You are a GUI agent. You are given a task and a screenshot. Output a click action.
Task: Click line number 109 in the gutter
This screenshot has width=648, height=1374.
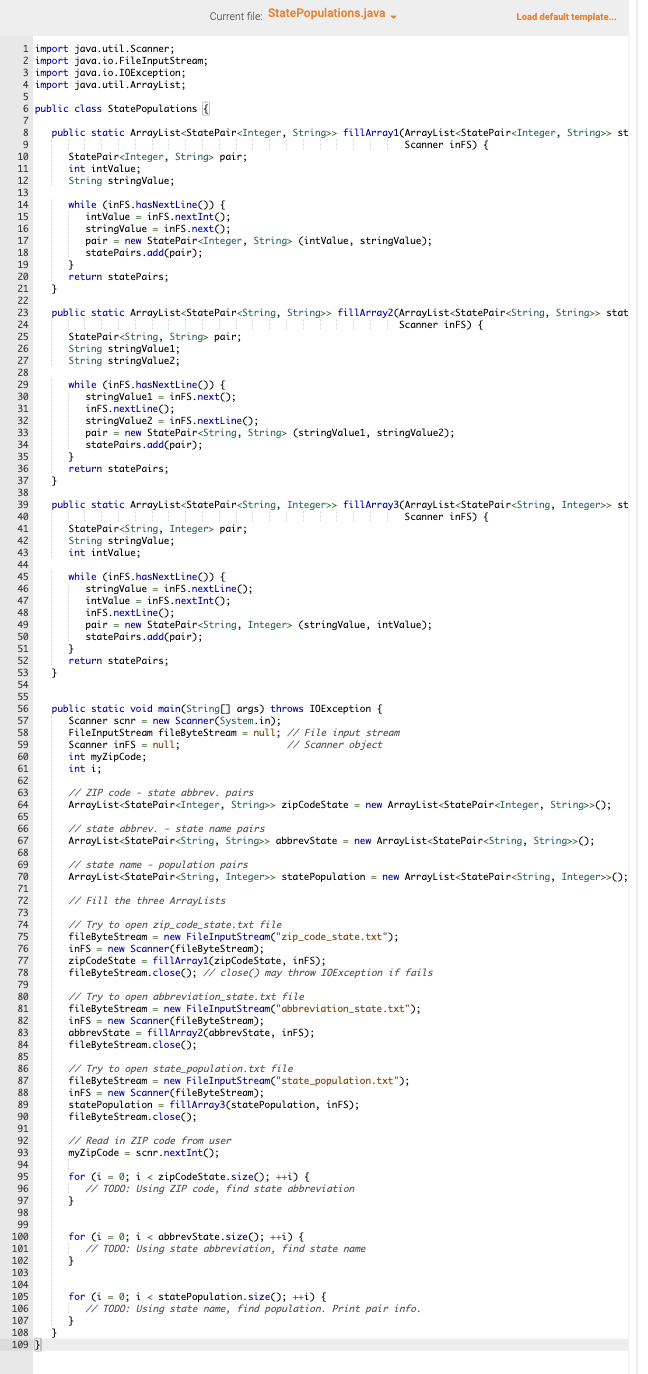click(19, 1345)
